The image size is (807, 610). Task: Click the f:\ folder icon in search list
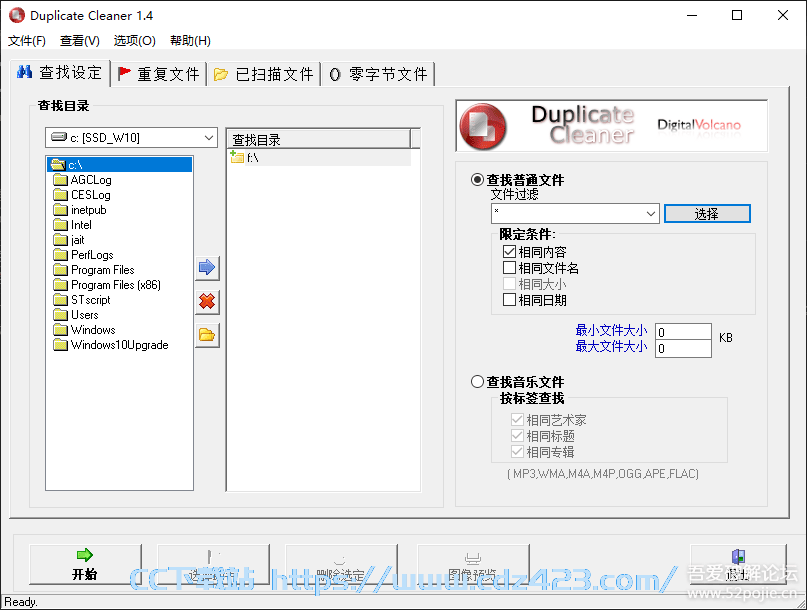(x=237, y=157)
